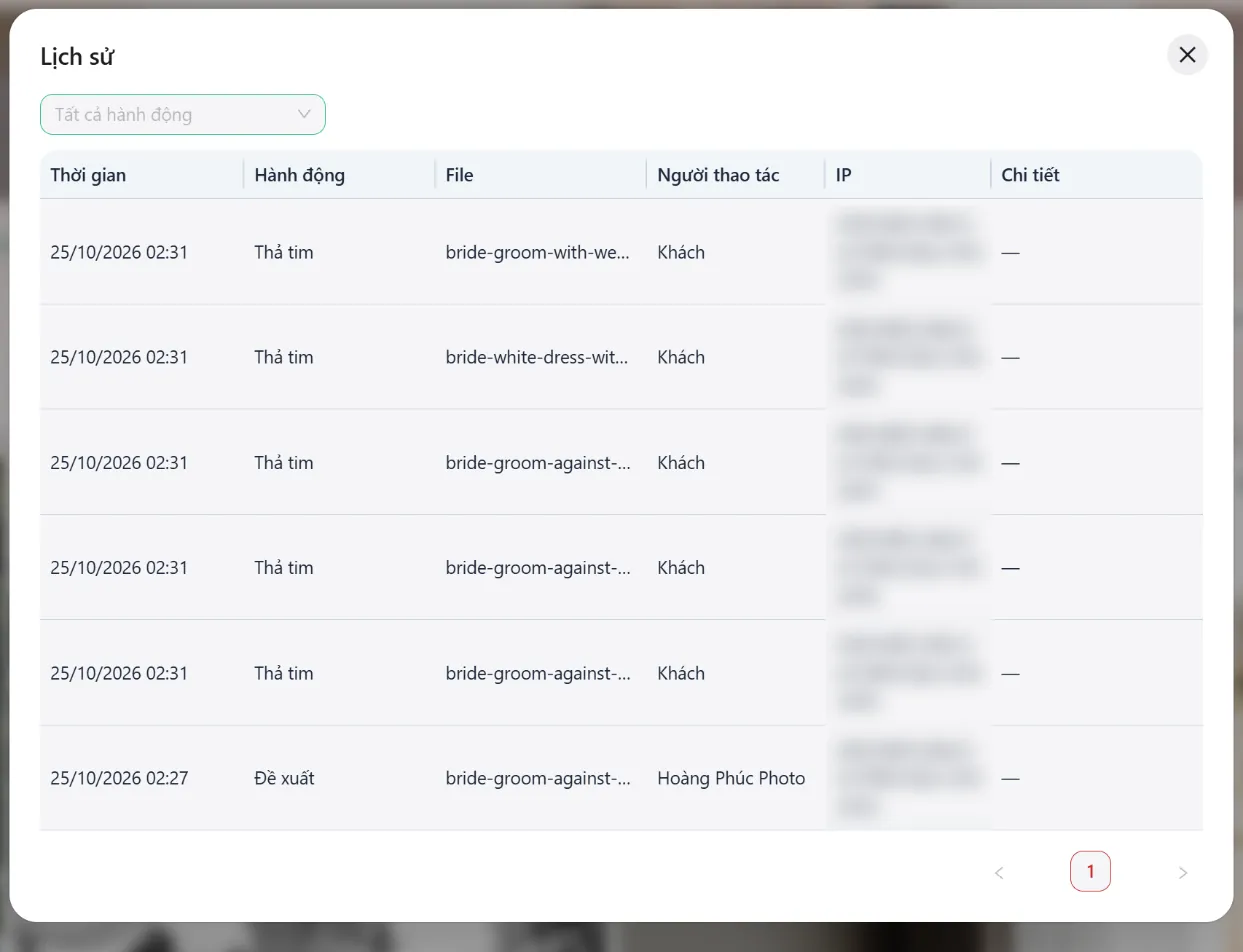Open the Tất cả hành động filter dropdown
This screenshot has height=952, width=1243.
[x=183, y=114]
